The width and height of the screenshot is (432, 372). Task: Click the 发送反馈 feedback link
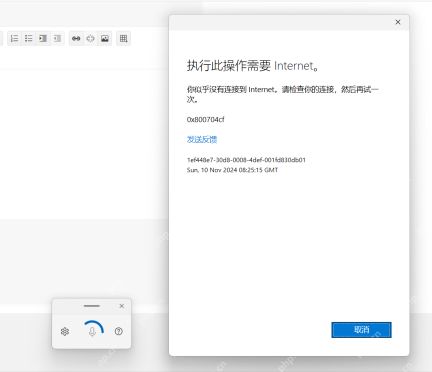click(x=202, y=139)
